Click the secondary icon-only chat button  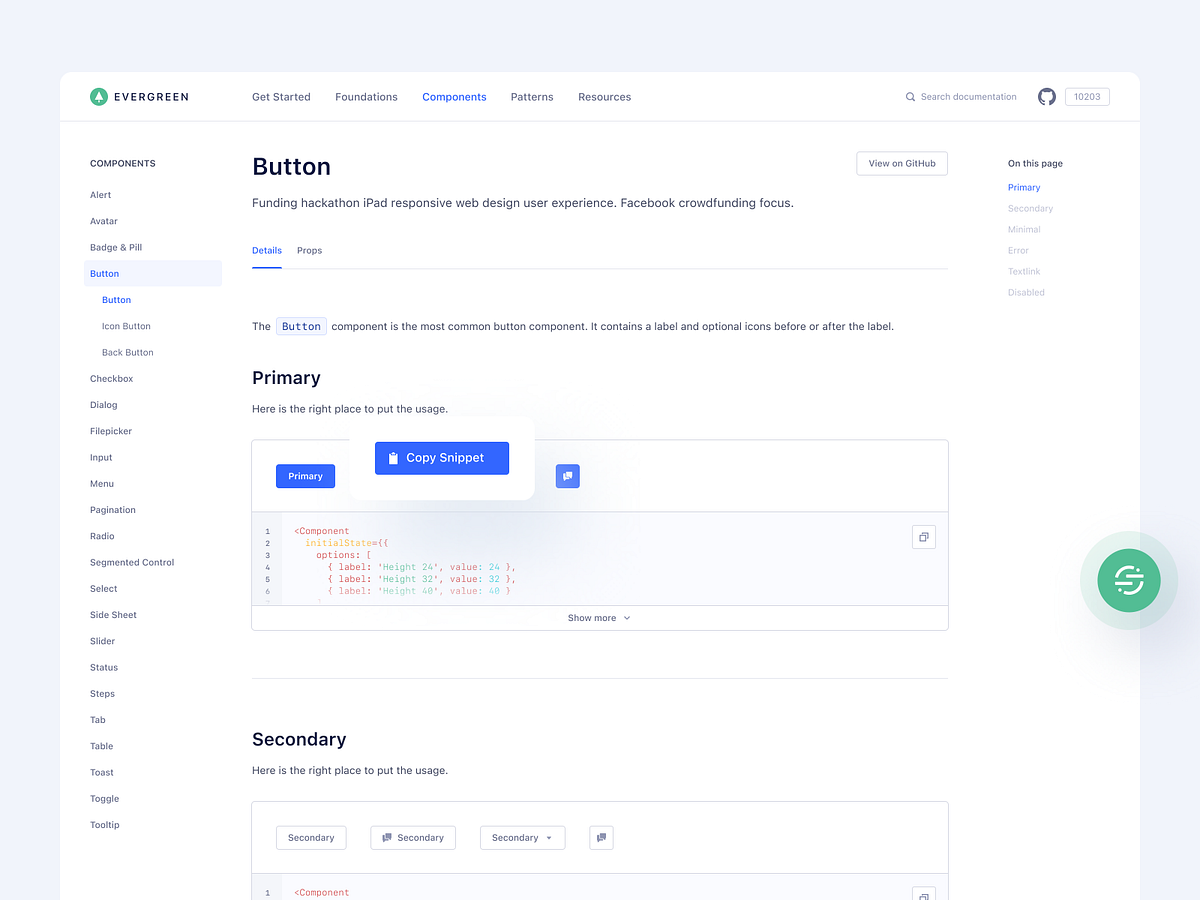click(601, 837)
